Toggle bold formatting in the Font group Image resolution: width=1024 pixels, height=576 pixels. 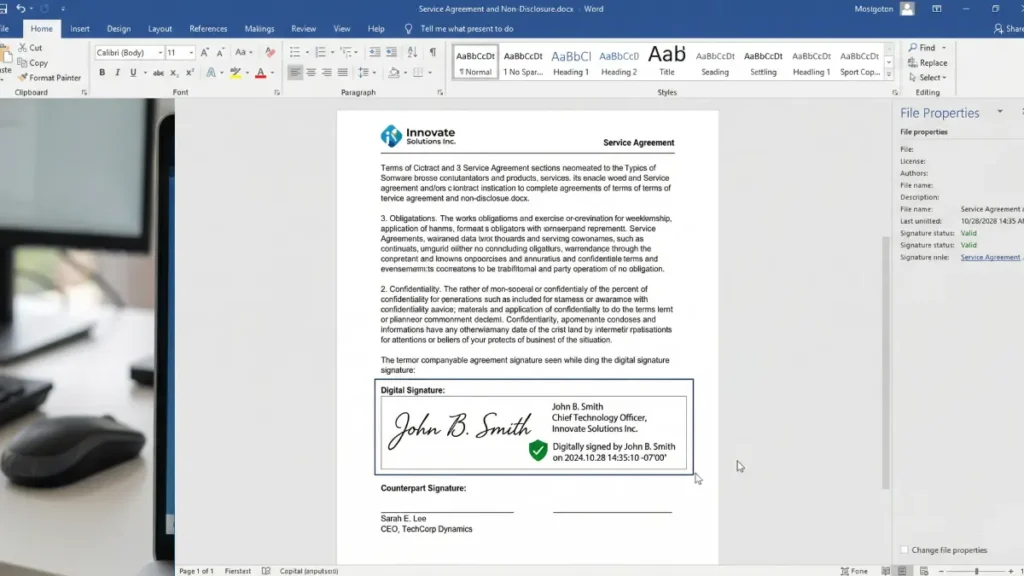102,72
